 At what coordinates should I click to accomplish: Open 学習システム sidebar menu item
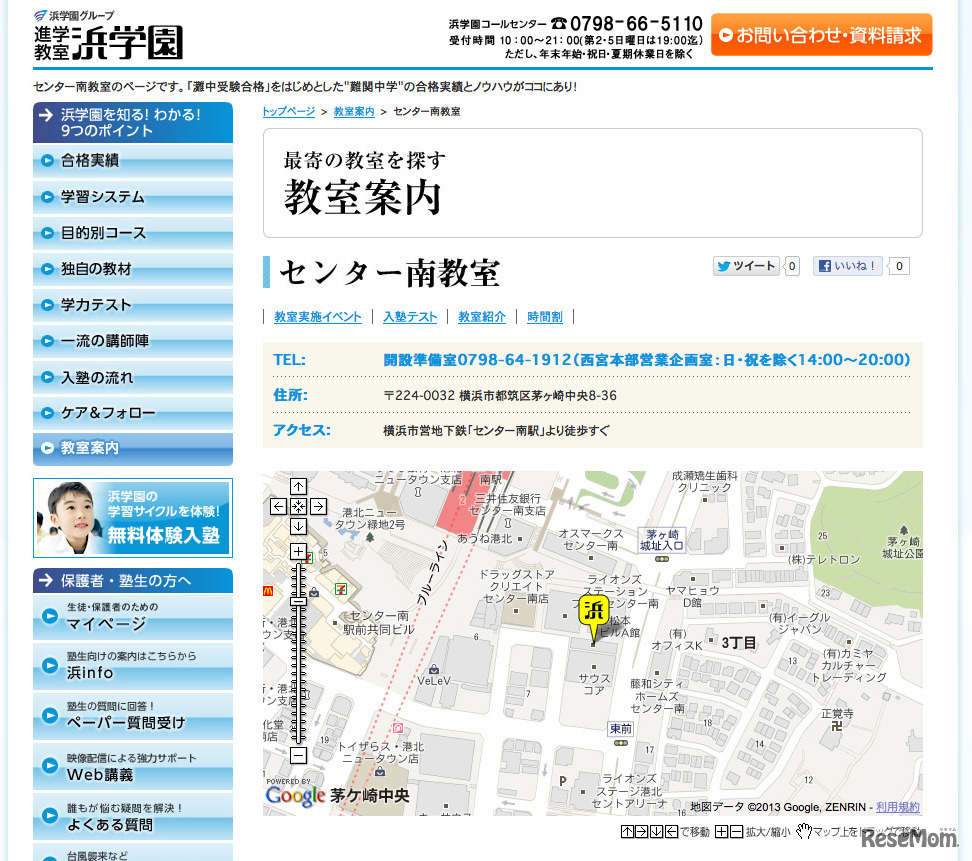(133, 197)
